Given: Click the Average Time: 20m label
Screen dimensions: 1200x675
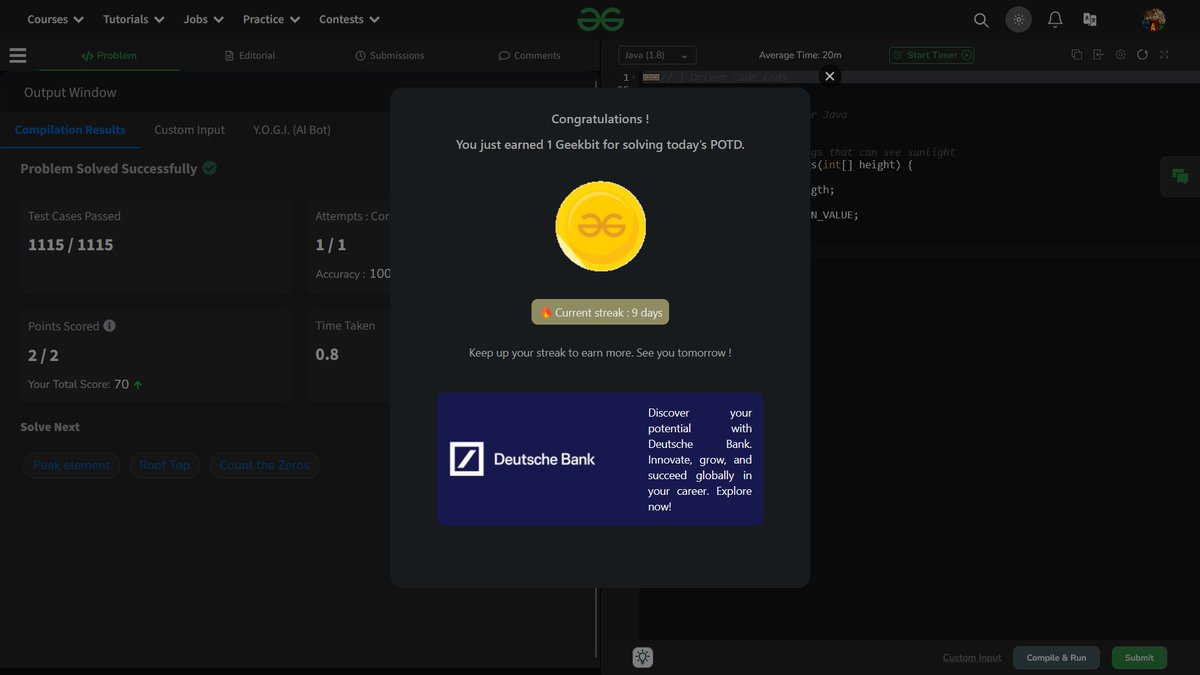Looking at the screenshot, I should pos(800,55).
